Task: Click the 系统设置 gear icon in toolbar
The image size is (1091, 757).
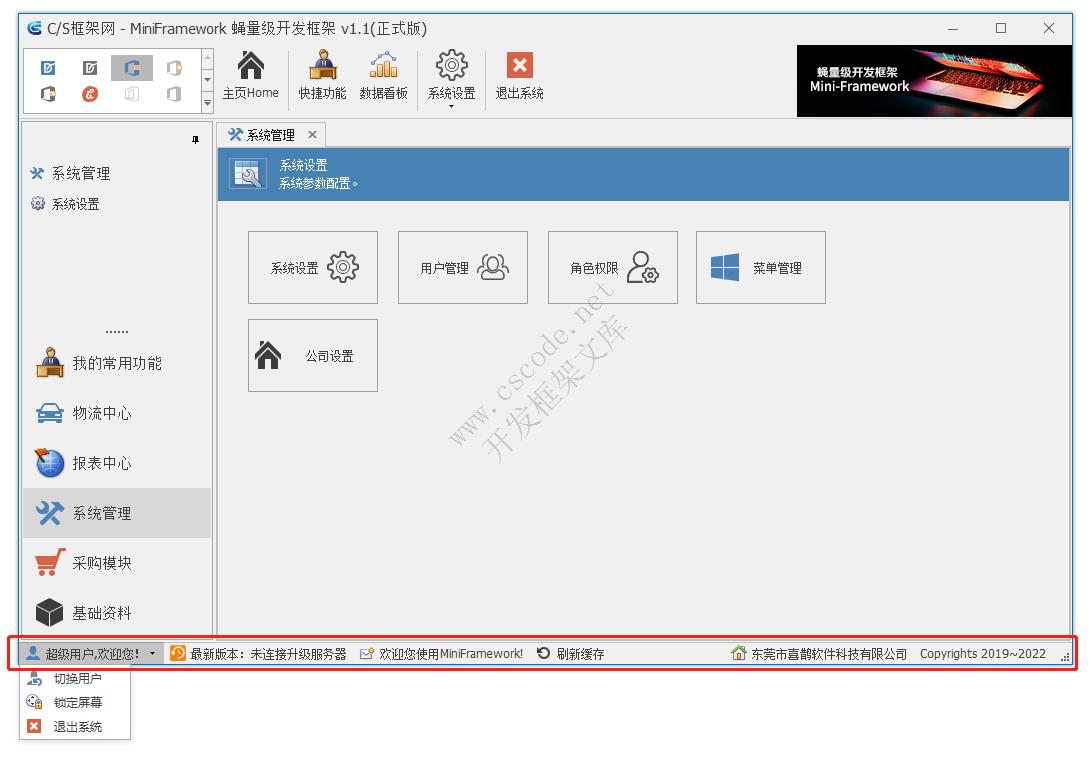Action: [x=450, y=75]
